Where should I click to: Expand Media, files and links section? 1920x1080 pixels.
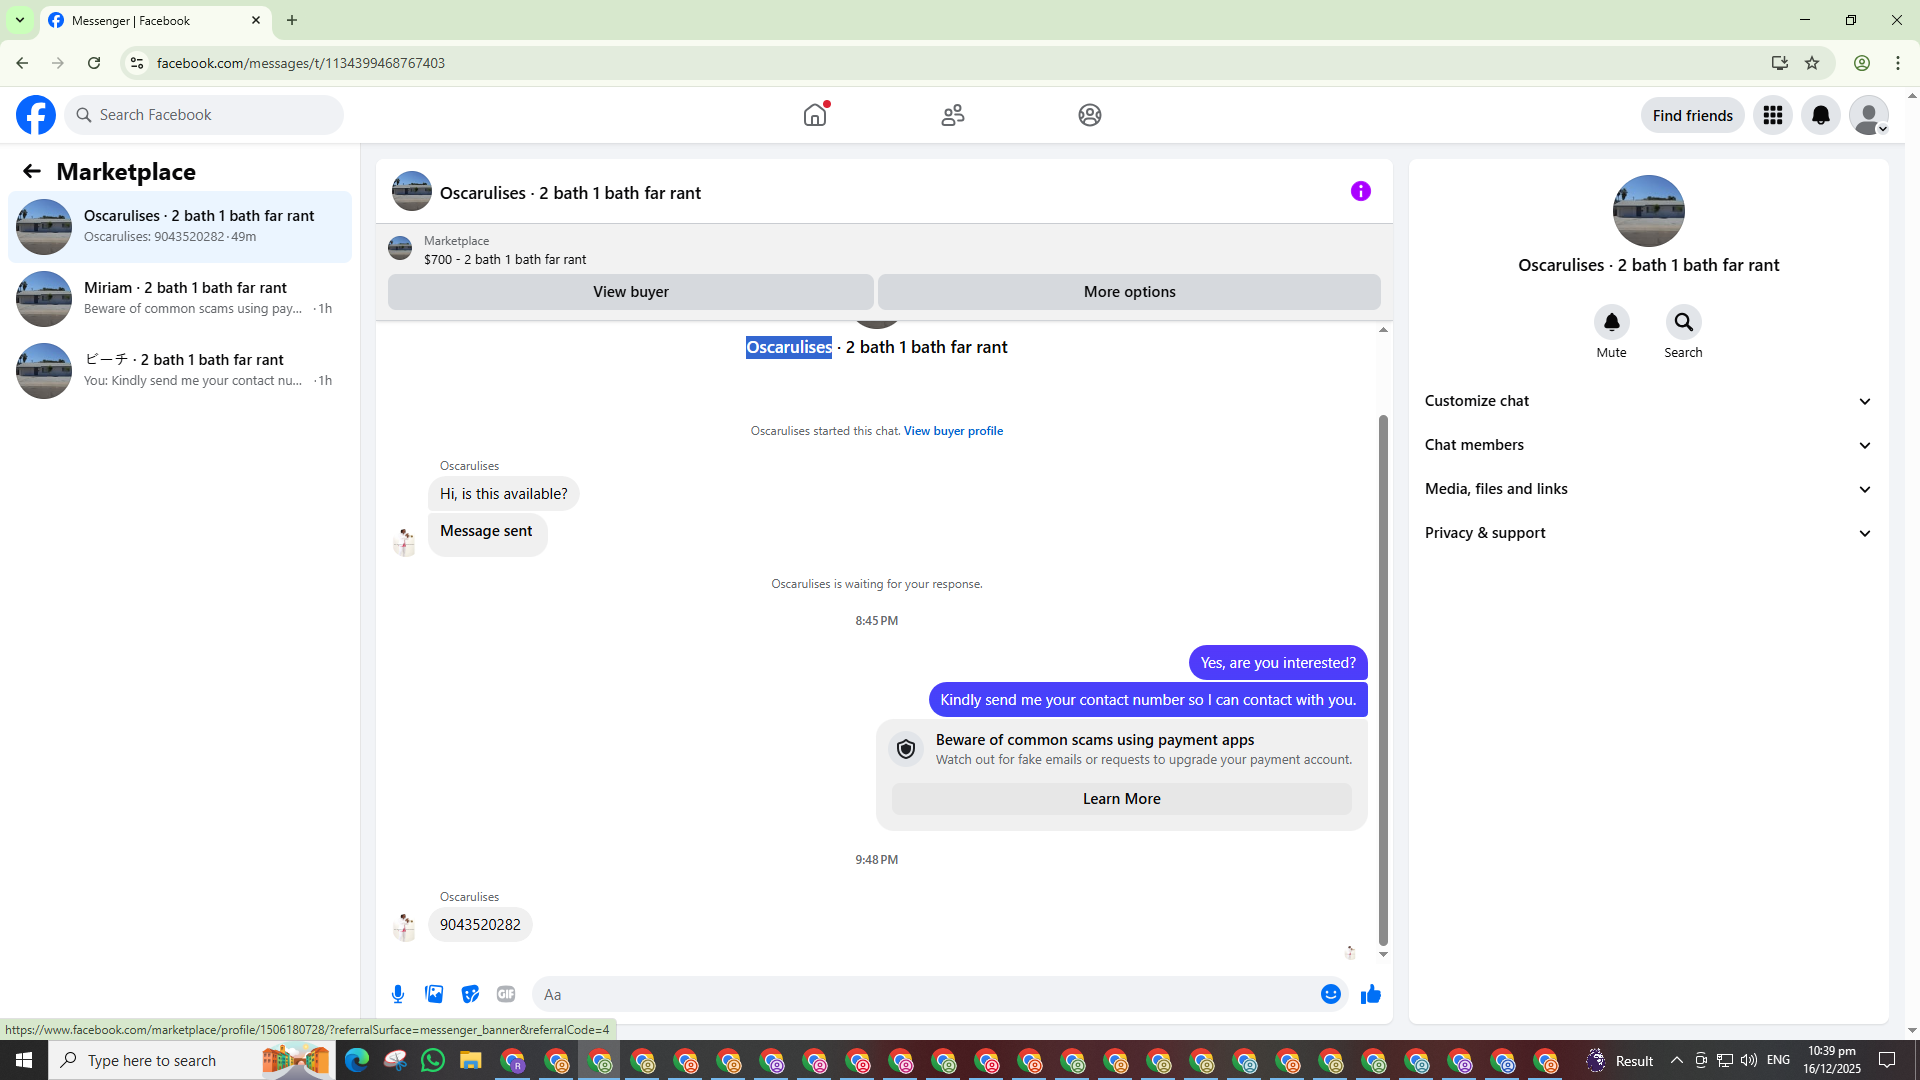pos(1648,489)
